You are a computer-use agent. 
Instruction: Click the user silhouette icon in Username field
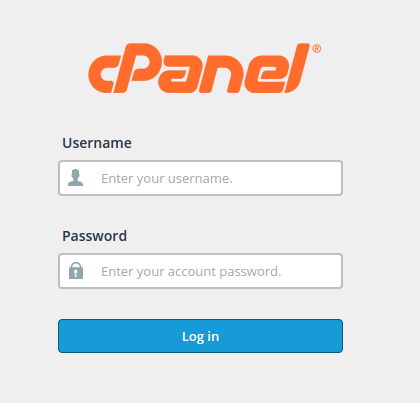pyautogui.click(x=76, y=178)
